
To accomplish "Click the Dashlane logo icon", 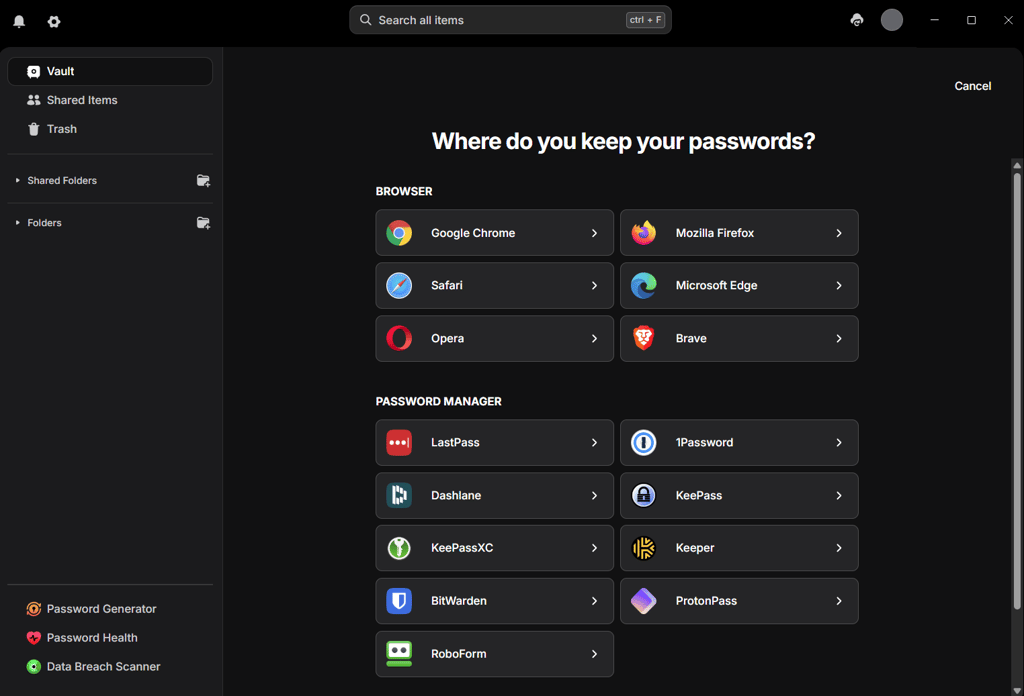I will tap(399, 496).
